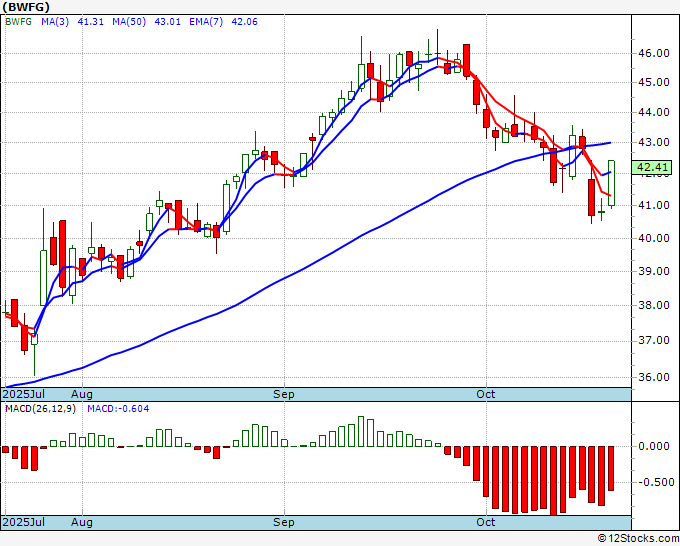This screenshot has height=546, width=680.
Task: Click the EMA(7) value 42.06
Action: 245,22
